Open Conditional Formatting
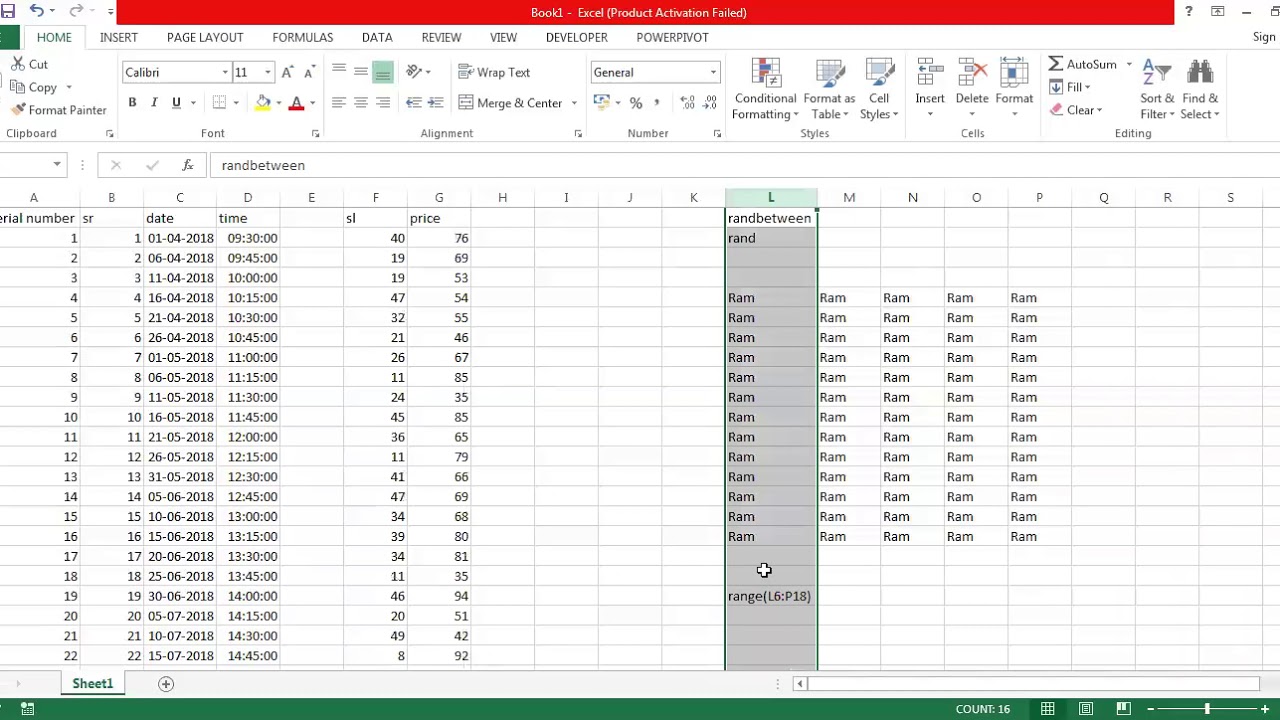This screenshot has height=720, width=1280. [x=765, y=90]
